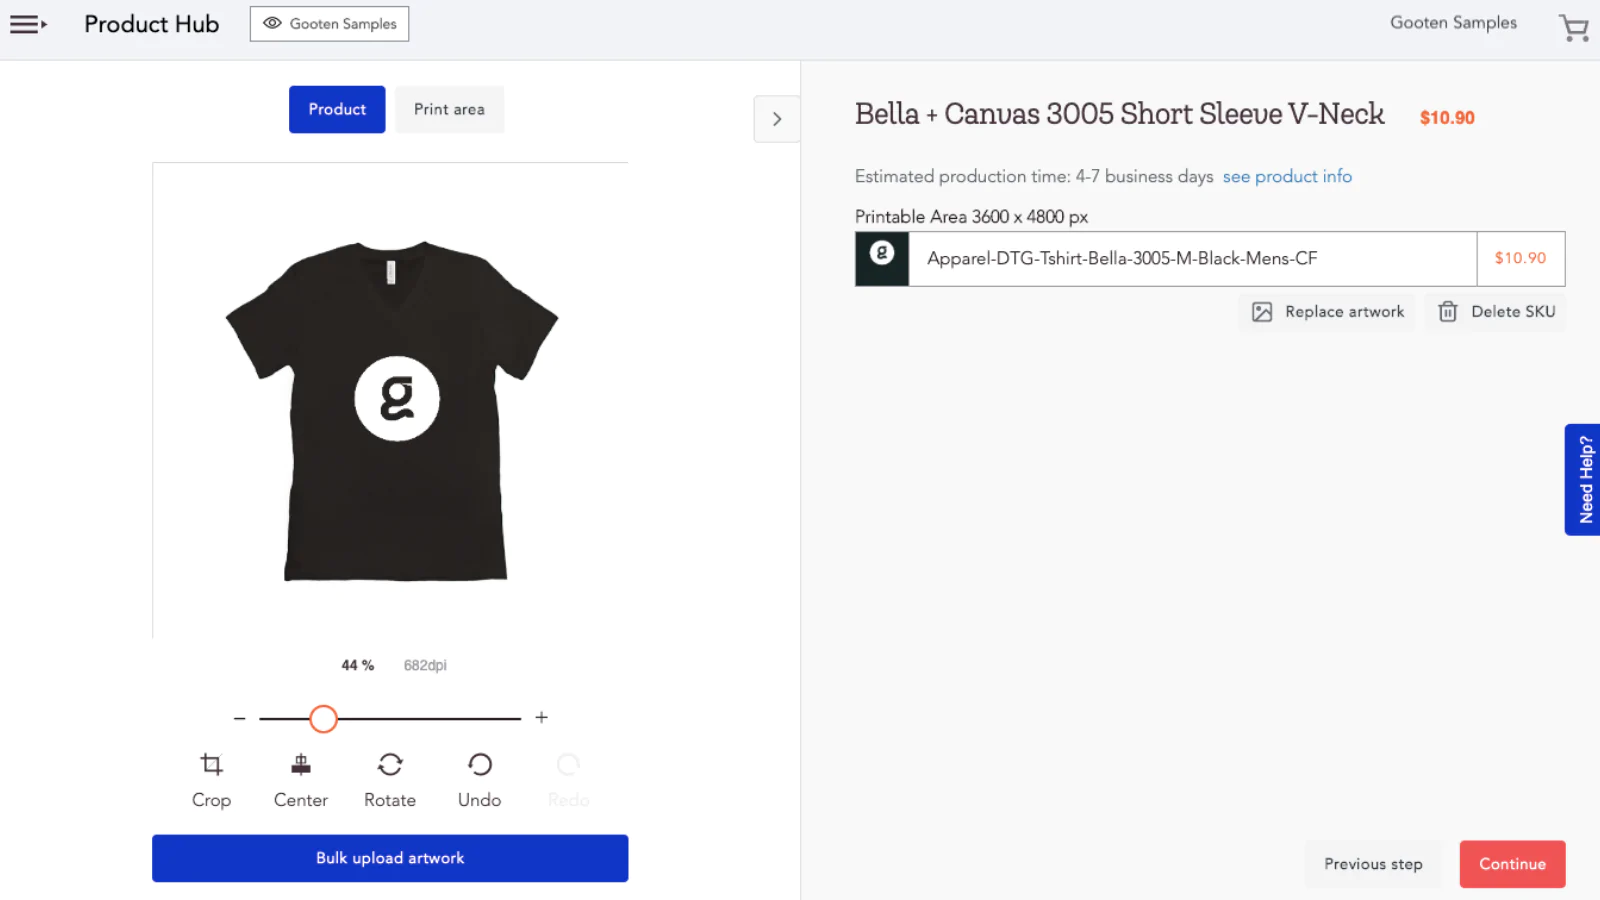Open the hamburger navigation menu
This screenshot has height=900, width=1600.
click(28, 24)
